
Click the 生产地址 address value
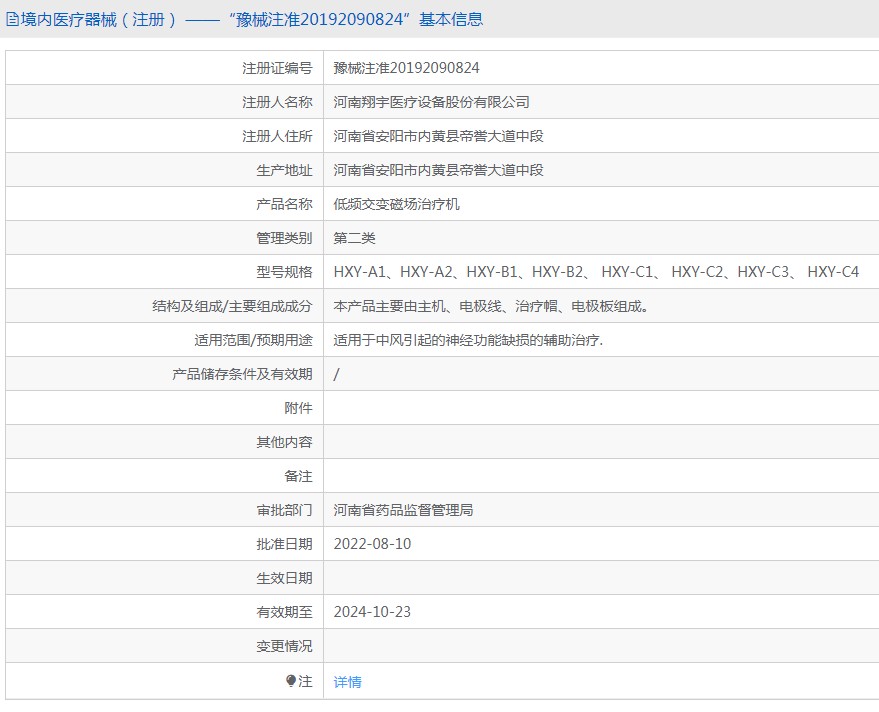click(438, 170)
